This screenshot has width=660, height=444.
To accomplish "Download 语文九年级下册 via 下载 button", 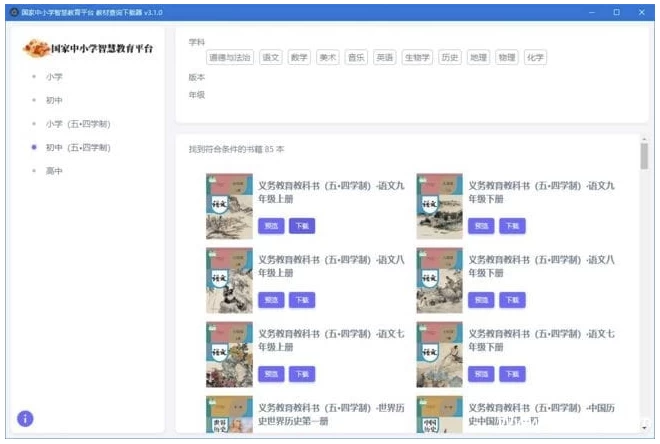I will [x=512, y=226].
